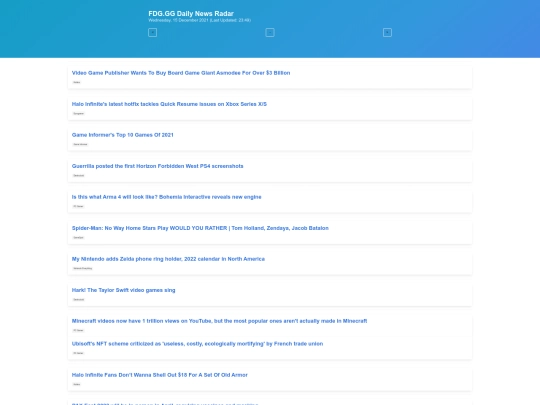The image size is (540, 405).
Task: Open the My Nintendo Zelda phone ring holder article
Action: click(168, 259)
